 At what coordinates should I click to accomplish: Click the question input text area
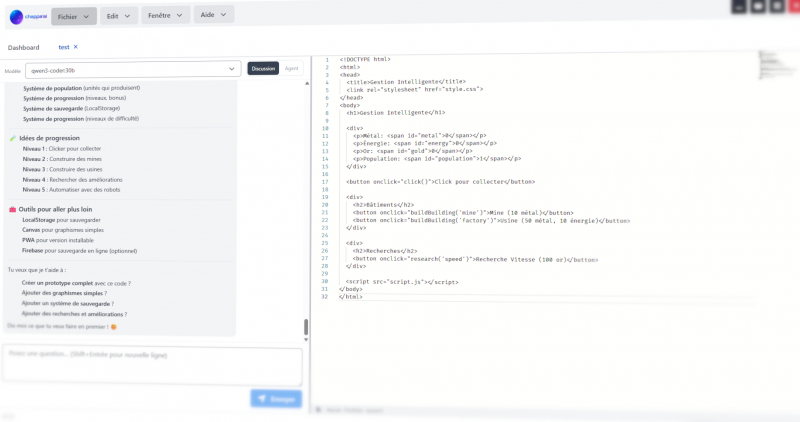tap(152, 364)
